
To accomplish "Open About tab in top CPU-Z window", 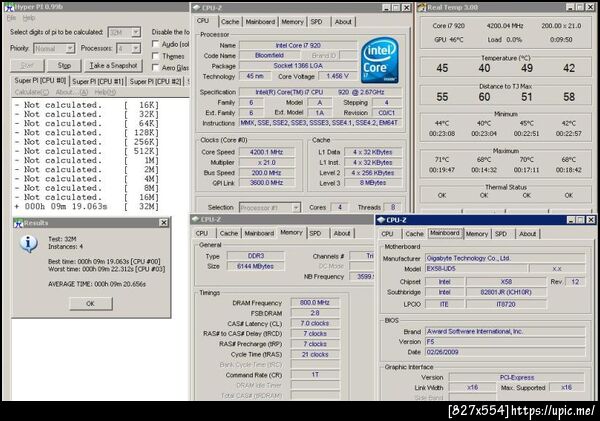I will [343, 22].
